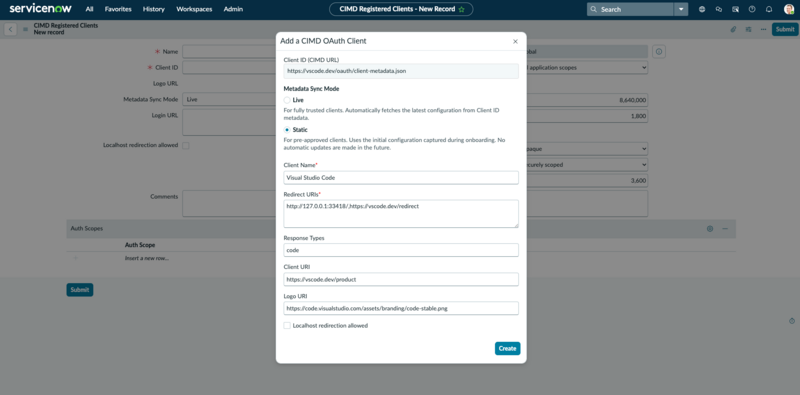Open the globe scope picker icon
Screen dimensions: 800x395
click(702, 9)
